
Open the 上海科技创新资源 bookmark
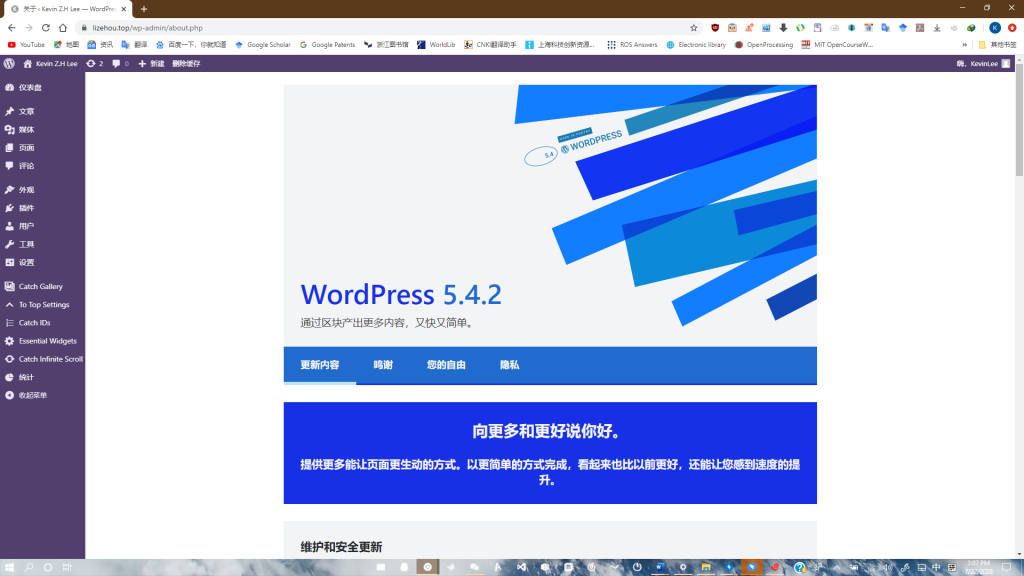coord(560,45)
